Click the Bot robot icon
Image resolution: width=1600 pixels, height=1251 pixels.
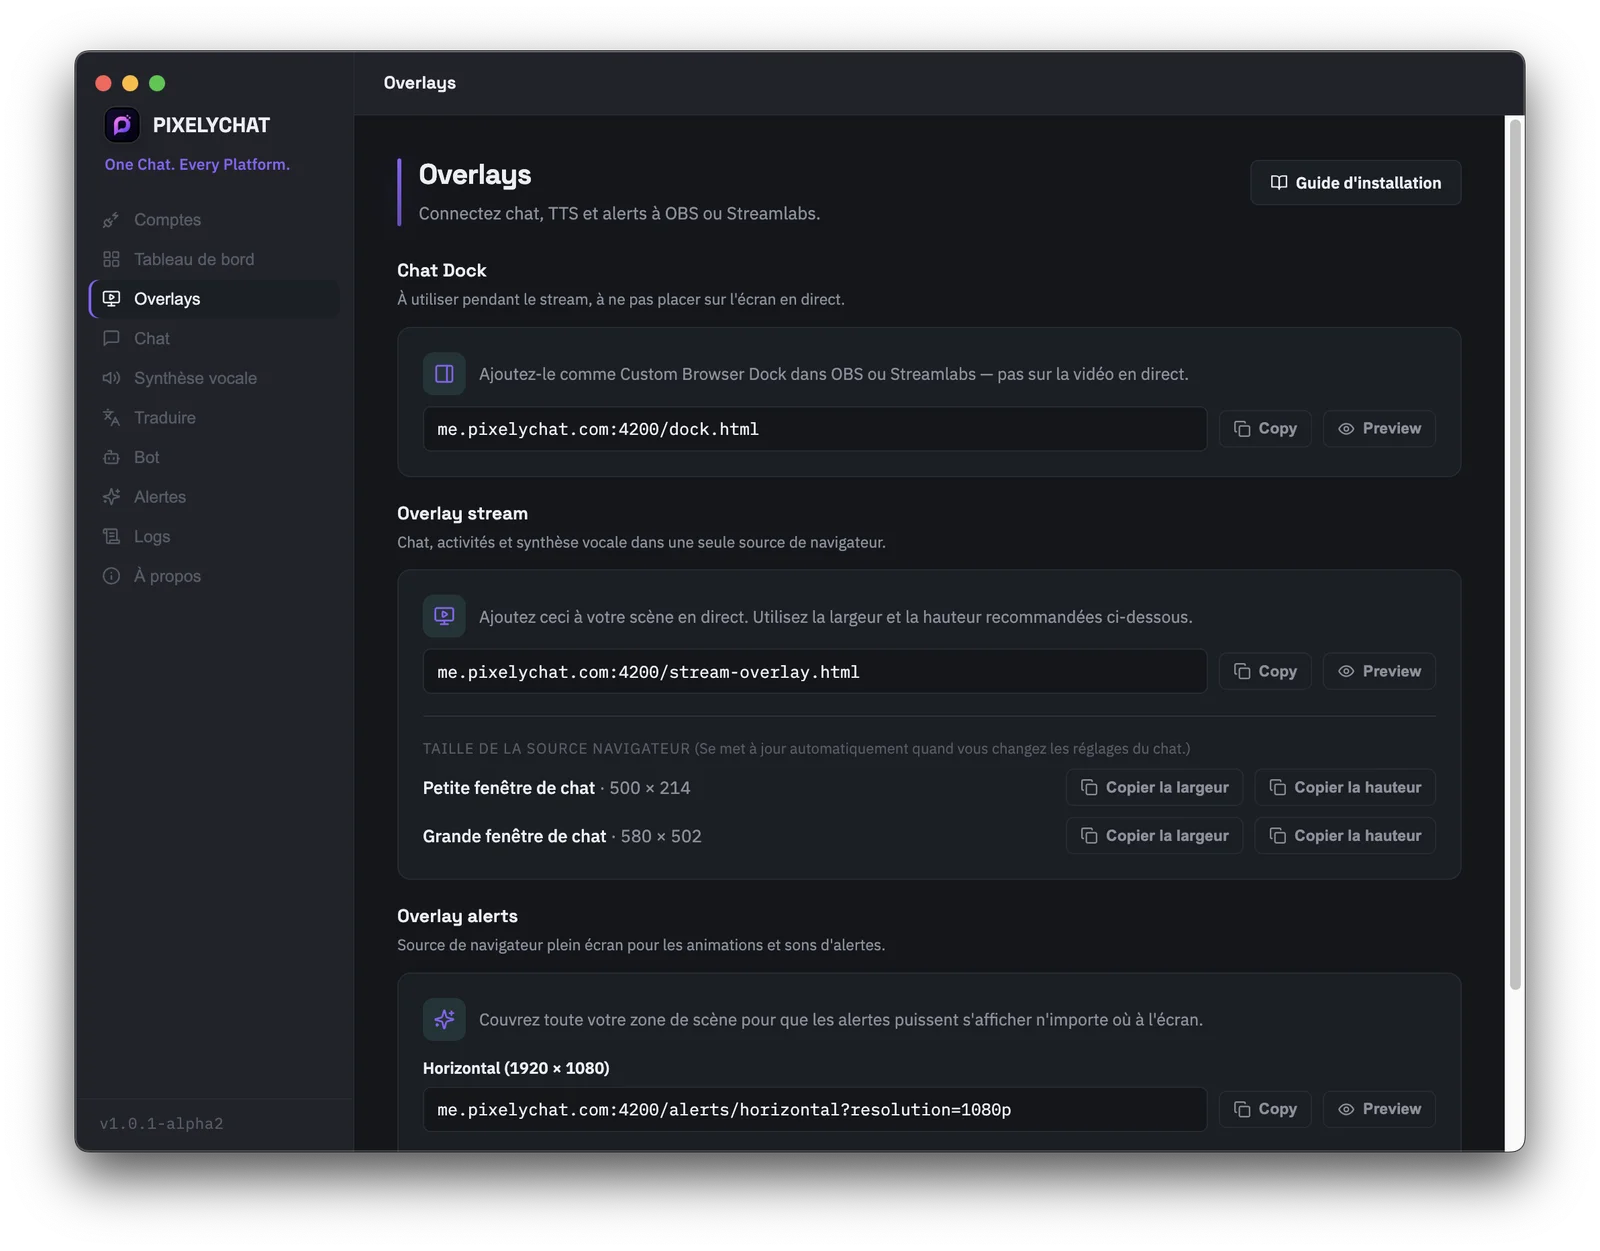111,457
